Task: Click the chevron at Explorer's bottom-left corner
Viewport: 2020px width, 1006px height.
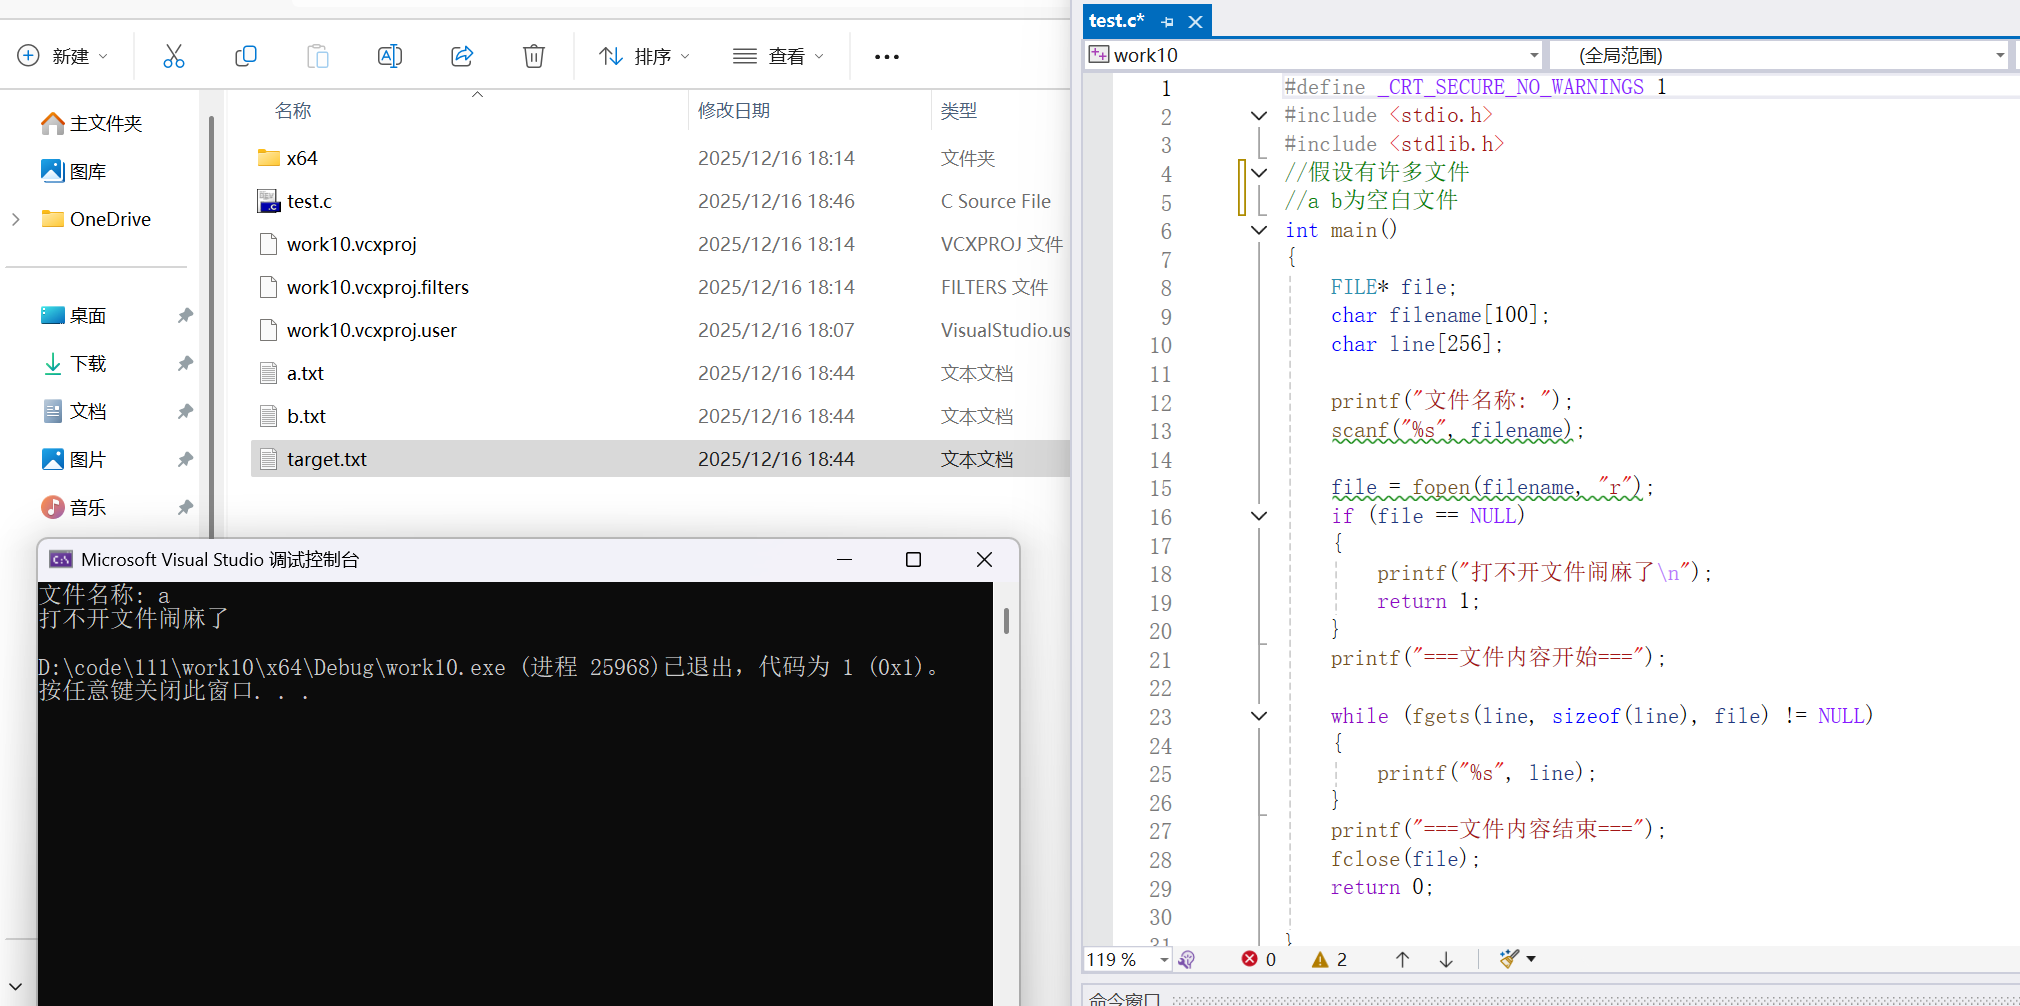Action: [x=16, y=987]
